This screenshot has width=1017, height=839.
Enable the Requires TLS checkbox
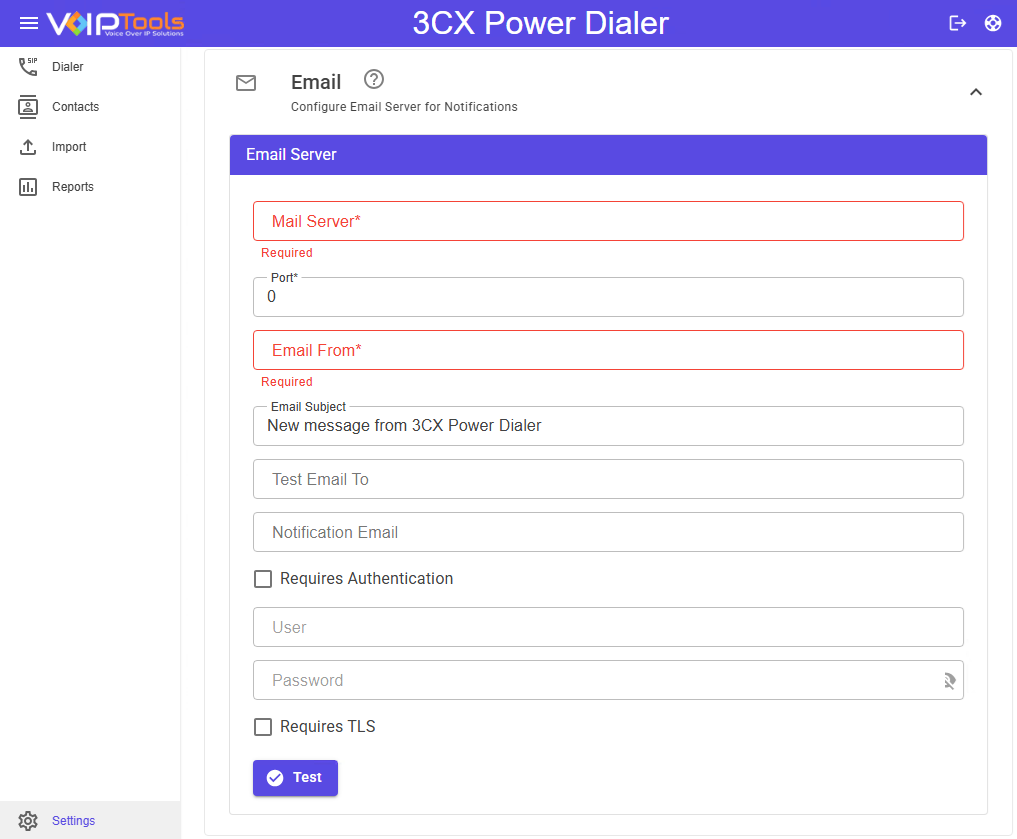click(263, 727)
